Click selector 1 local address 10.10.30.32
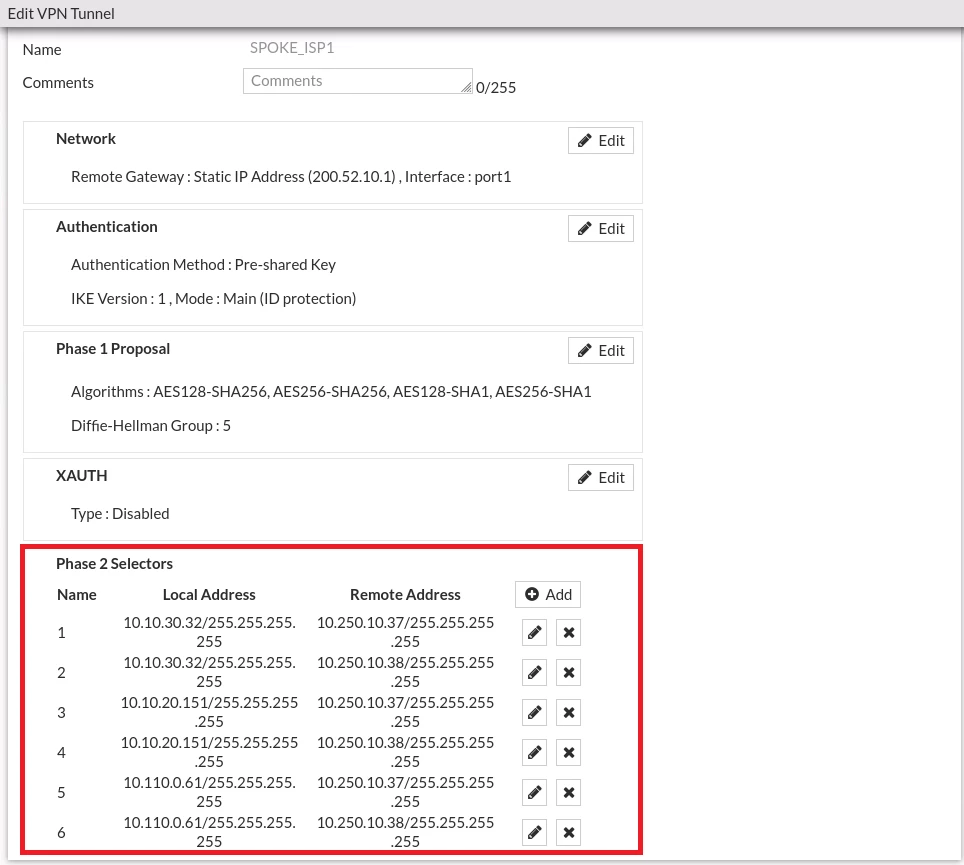The width and height of the screenshot is (964, 865). (x=209, y=632)
